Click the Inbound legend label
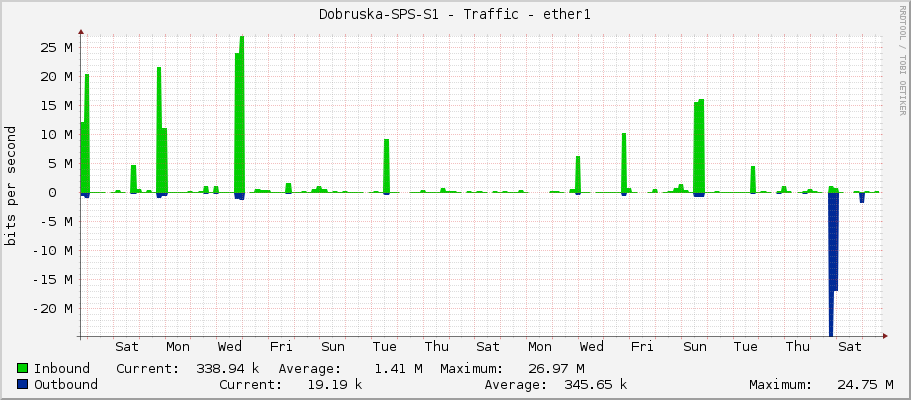 (62, 368)
